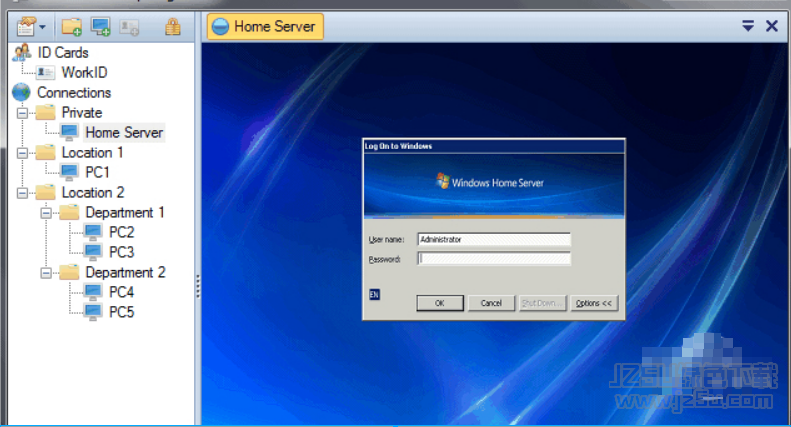Click the ID Cards people icon

pyautogui.click(x=22, y=52)
